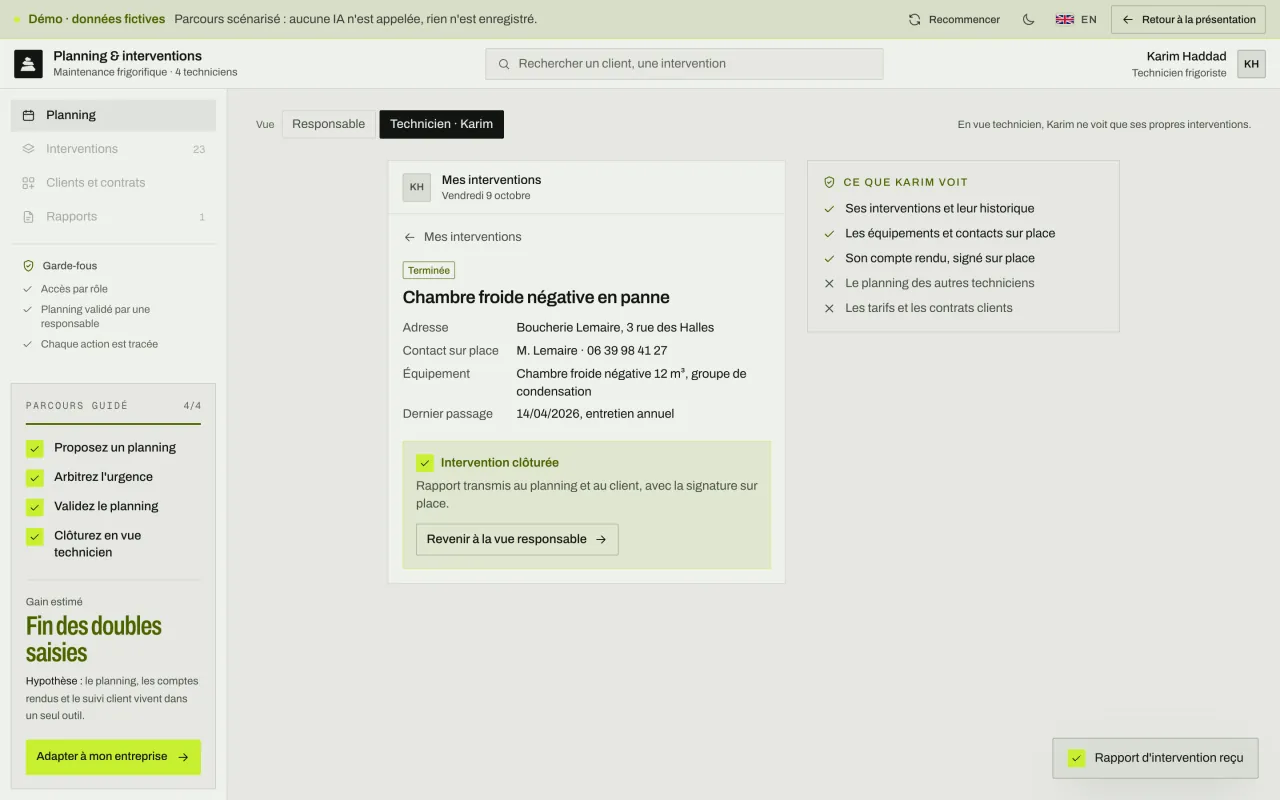1280x800 pixels.
Task: Click the X icon beside tarifs et contrats
Action: tap(829, 308)
